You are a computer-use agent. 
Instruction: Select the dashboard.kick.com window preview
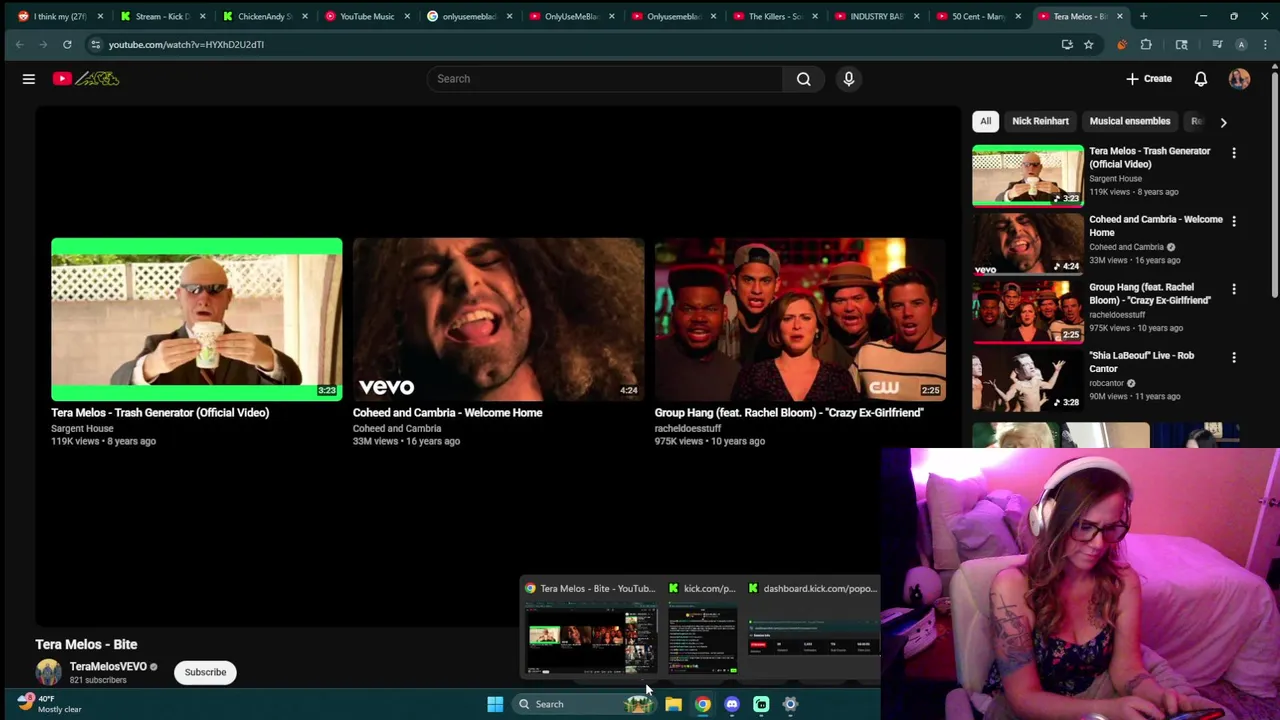[x=813, y=629]
